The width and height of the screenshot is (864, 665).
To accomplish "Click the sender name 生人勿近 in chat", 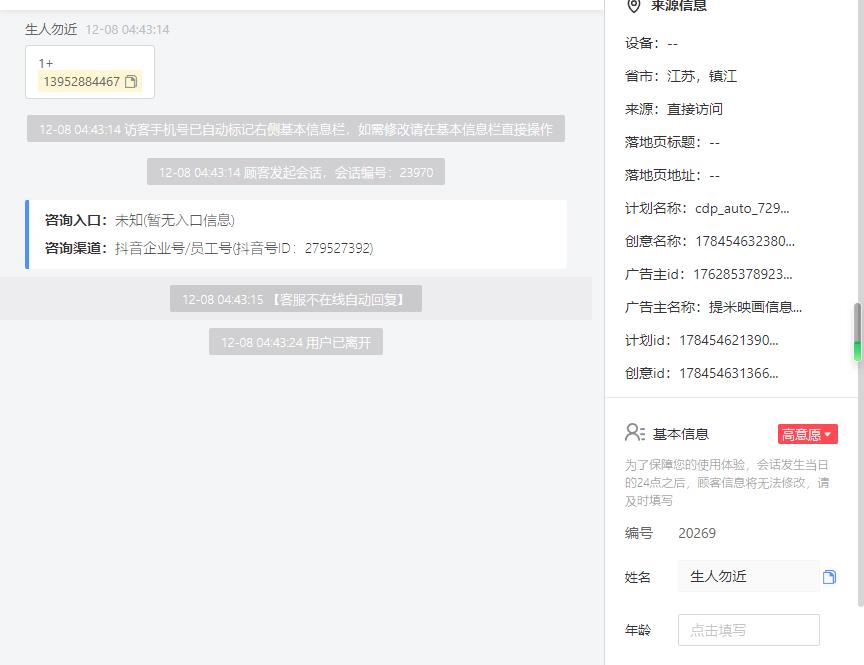I will click(x=51, y=29).
